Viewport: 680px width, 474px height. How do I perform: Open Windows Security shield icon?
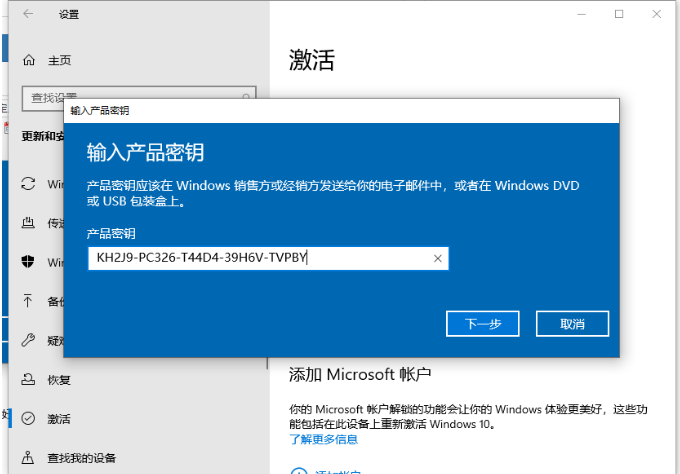(28, 262)
